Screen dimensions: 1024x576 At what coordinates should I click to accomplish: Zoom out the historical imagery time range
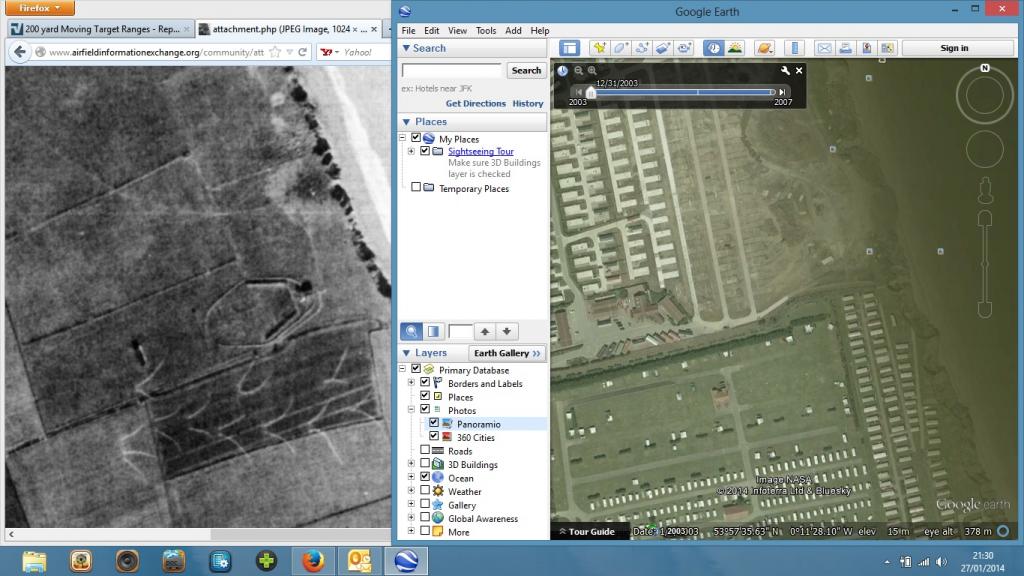point(579,71)
